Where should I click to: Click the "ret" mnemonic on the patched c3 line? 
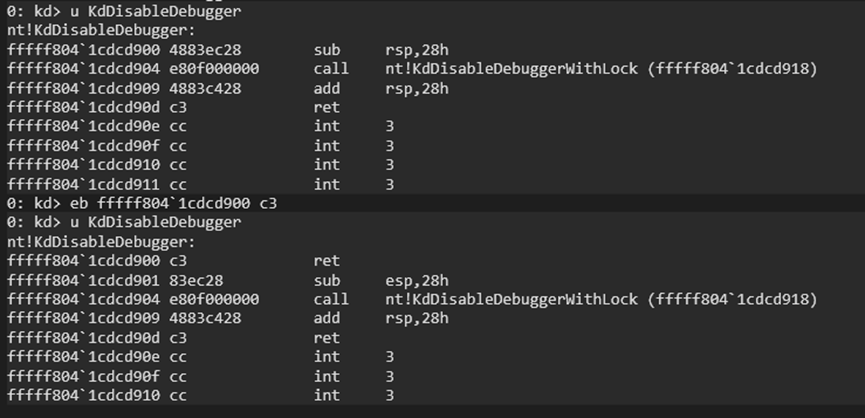click(x=326, y=261)
